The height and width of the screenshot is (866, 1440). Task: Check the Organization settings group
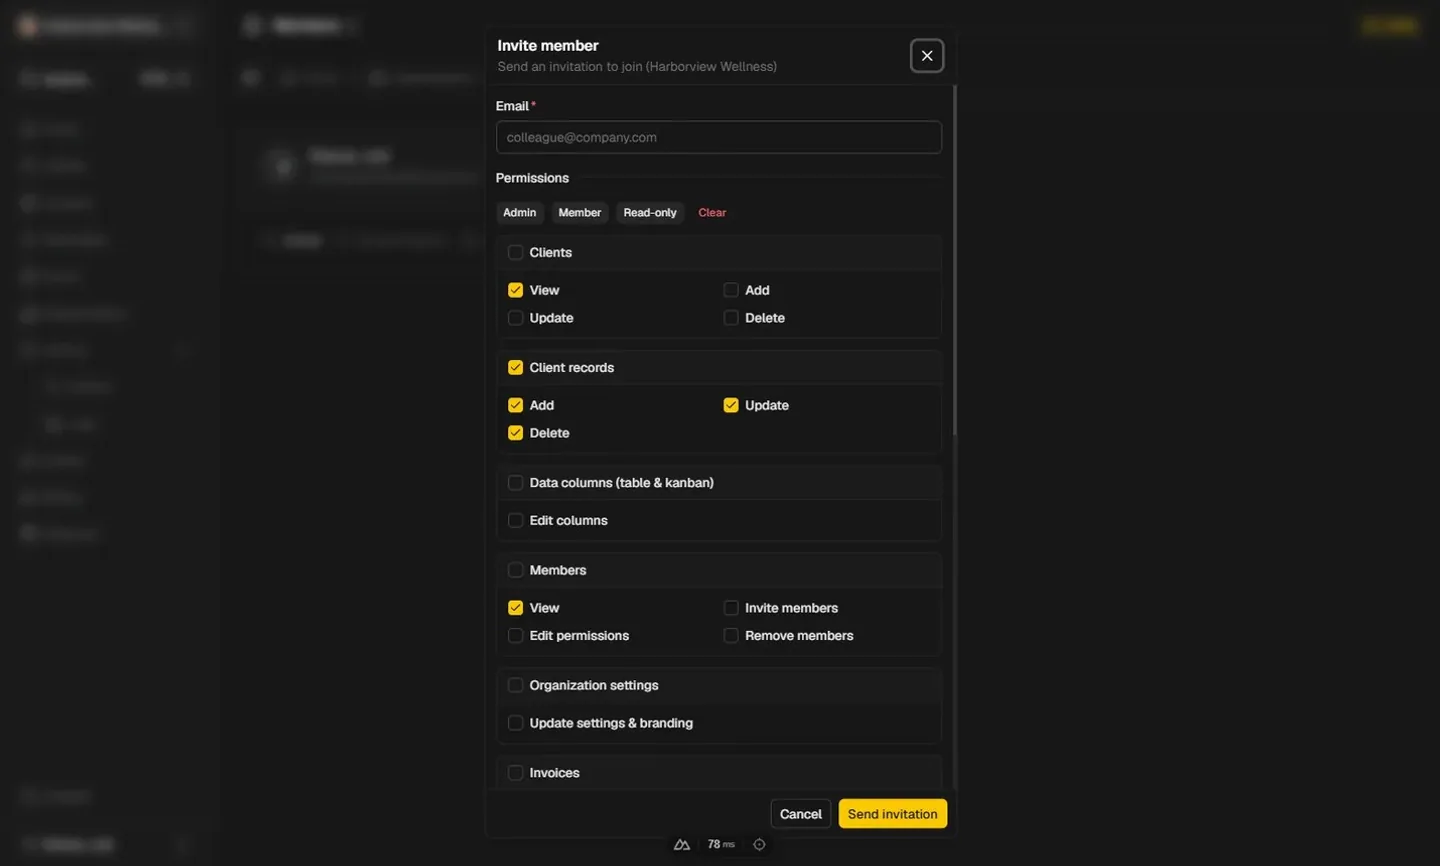(515, 685)
